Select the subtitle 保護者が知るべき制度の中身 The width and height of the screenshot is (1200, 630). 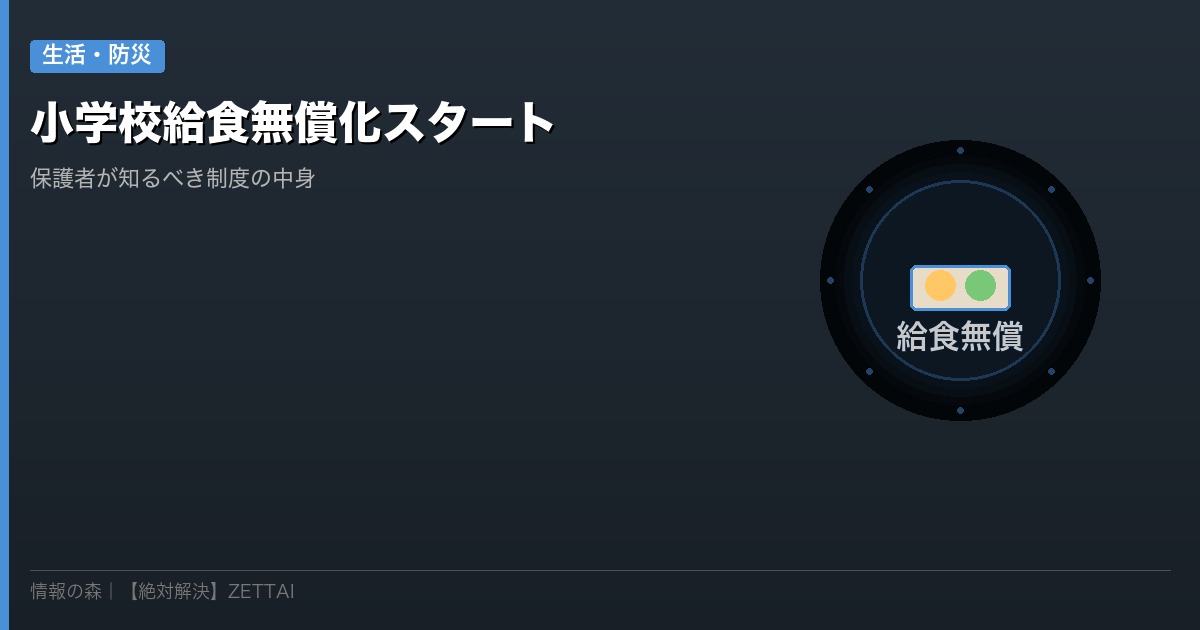173,179
